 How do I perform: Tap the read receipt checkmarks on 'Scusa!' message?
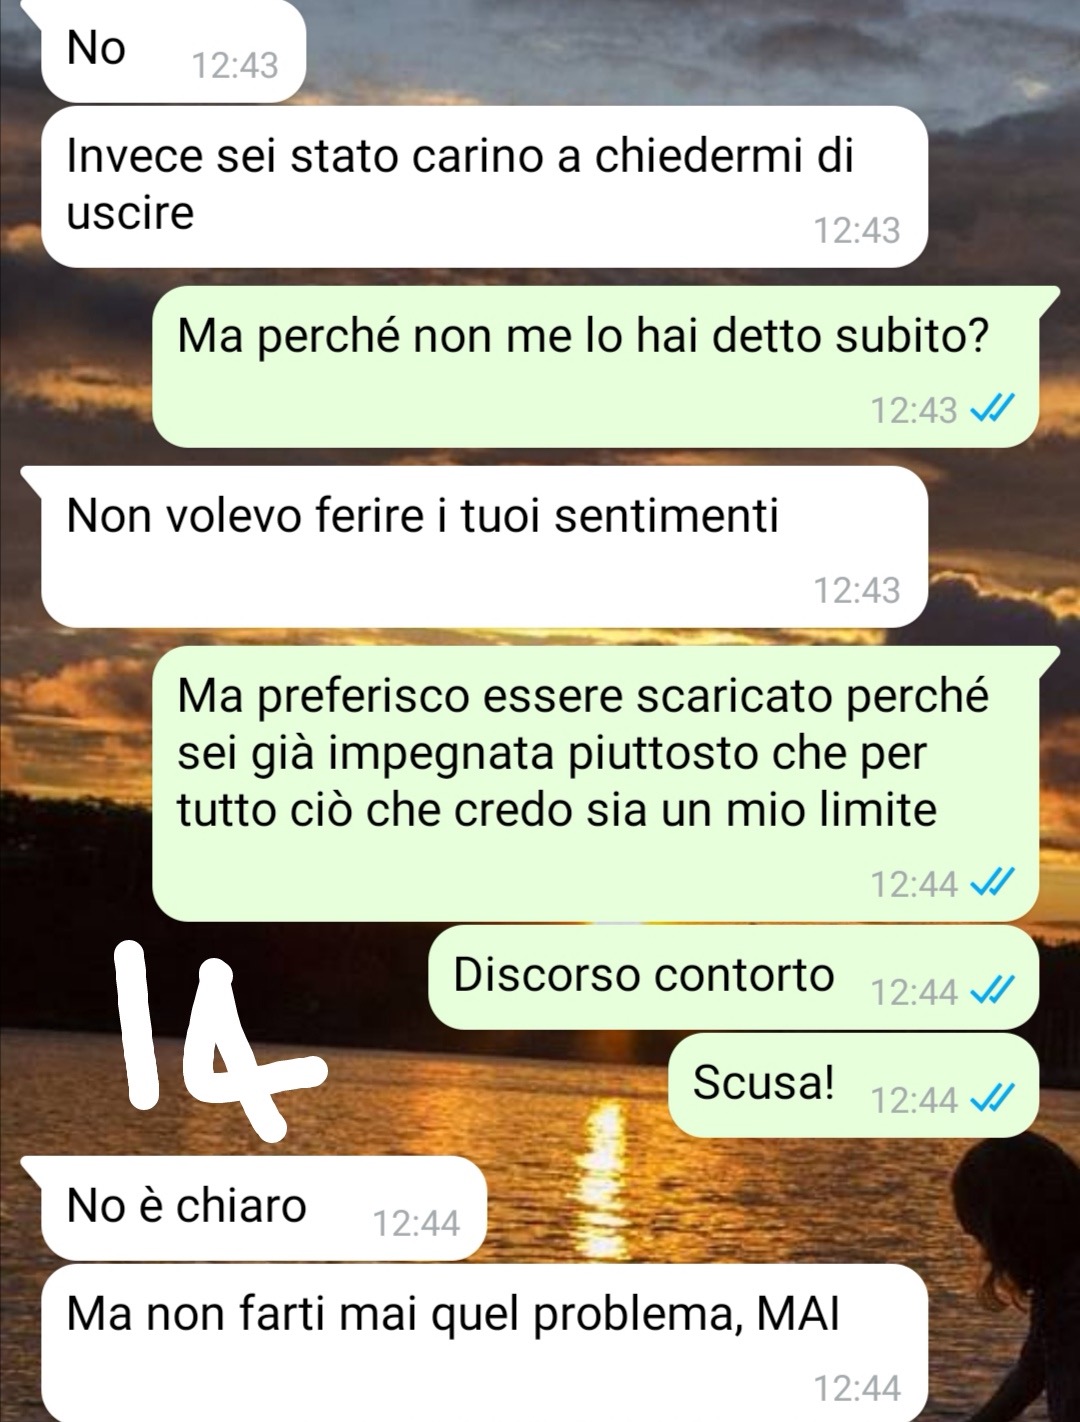tap(993, 1099)
